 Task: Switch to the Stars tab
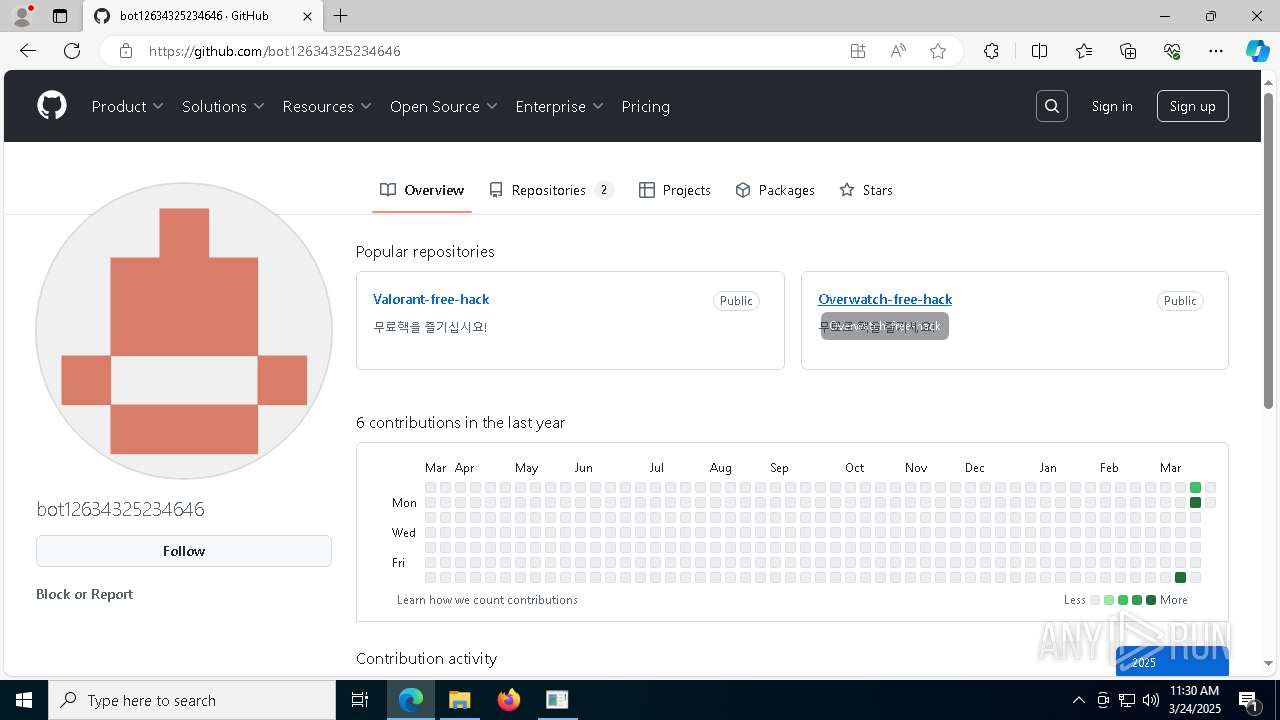866,190
